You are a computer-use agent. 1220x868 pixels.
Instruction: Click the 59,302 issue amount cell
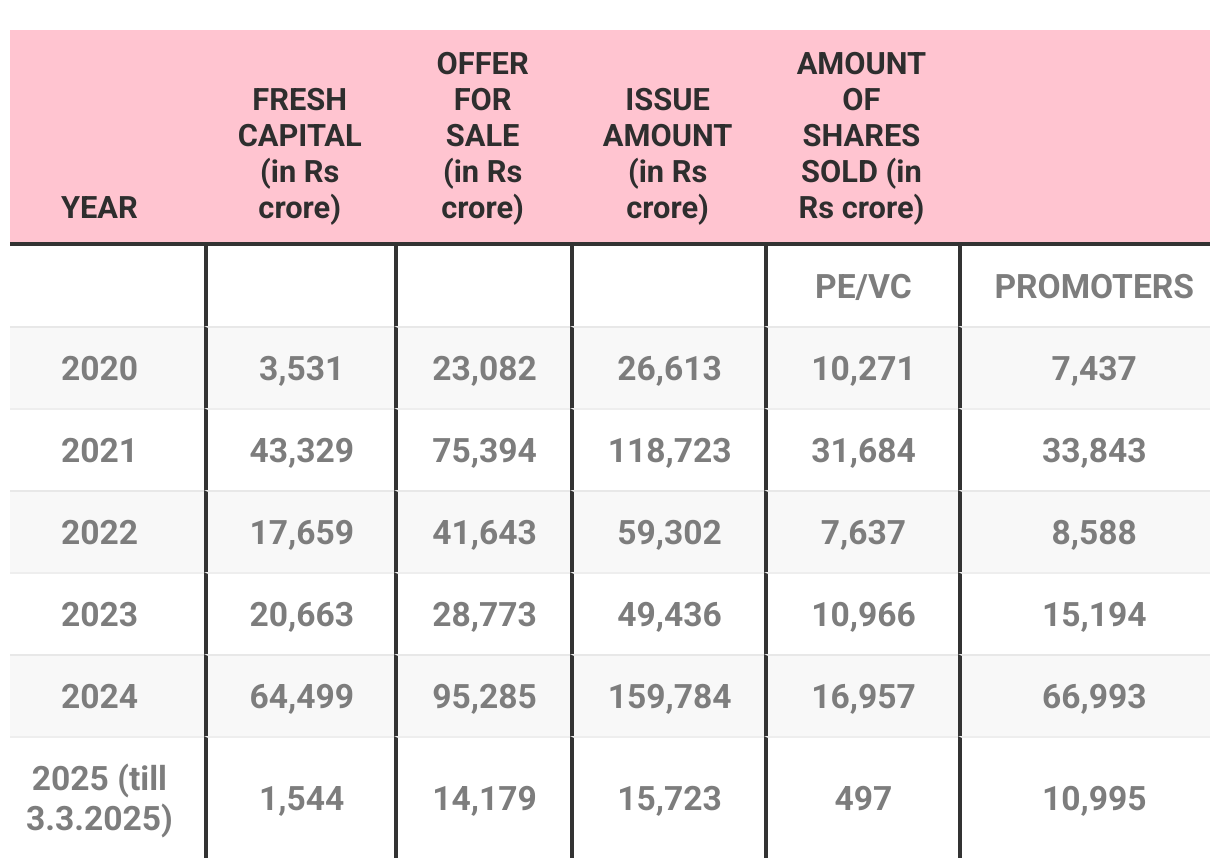click(669, 532)
